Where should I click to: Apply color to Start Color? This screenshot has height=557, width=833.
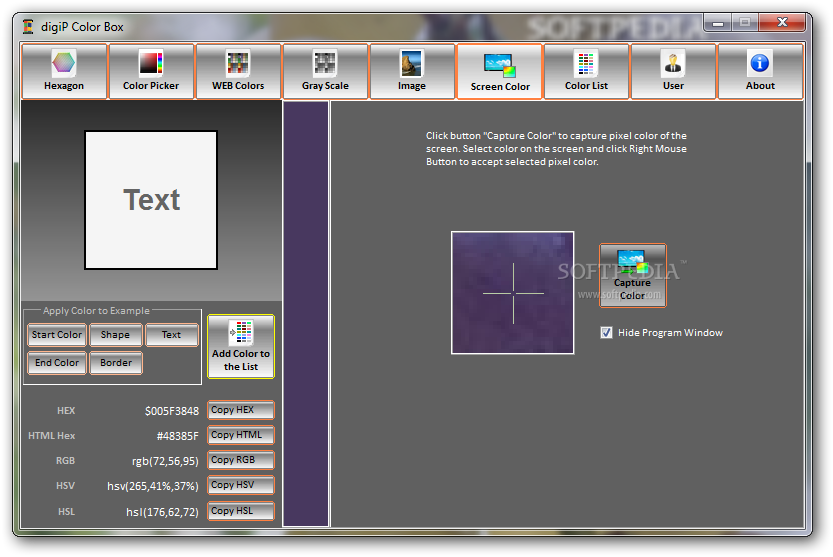click(x=57, y=335)
